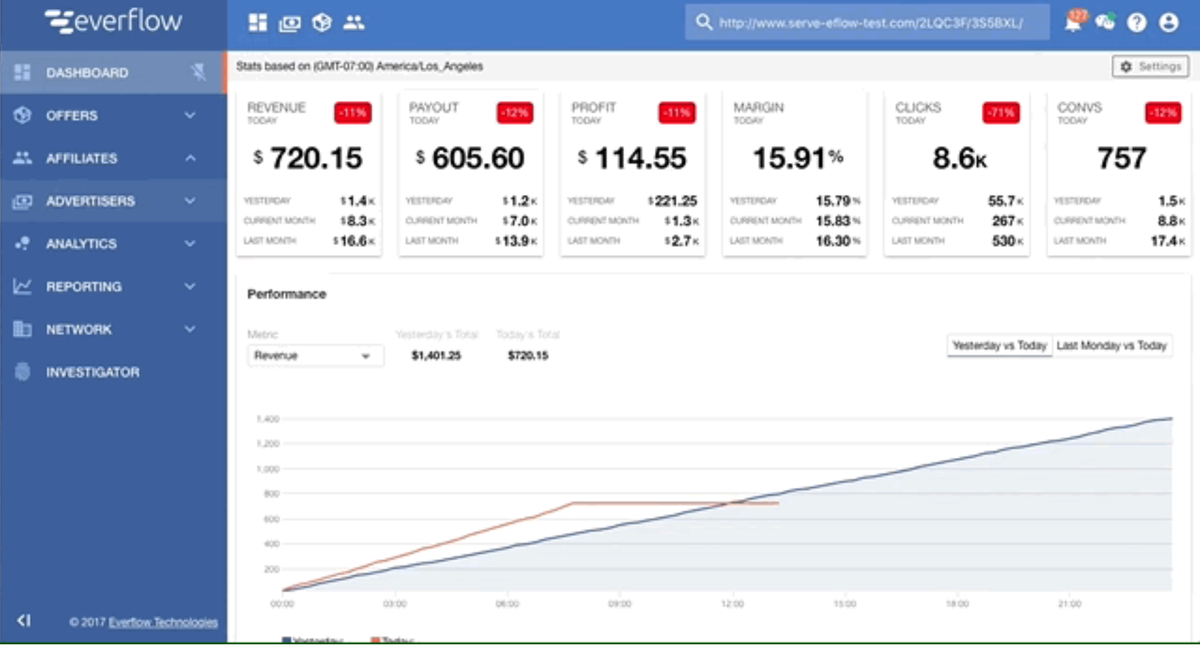Expand the Advertisers menu chevron
The image size is (1200, 652).
click(190, 201)
